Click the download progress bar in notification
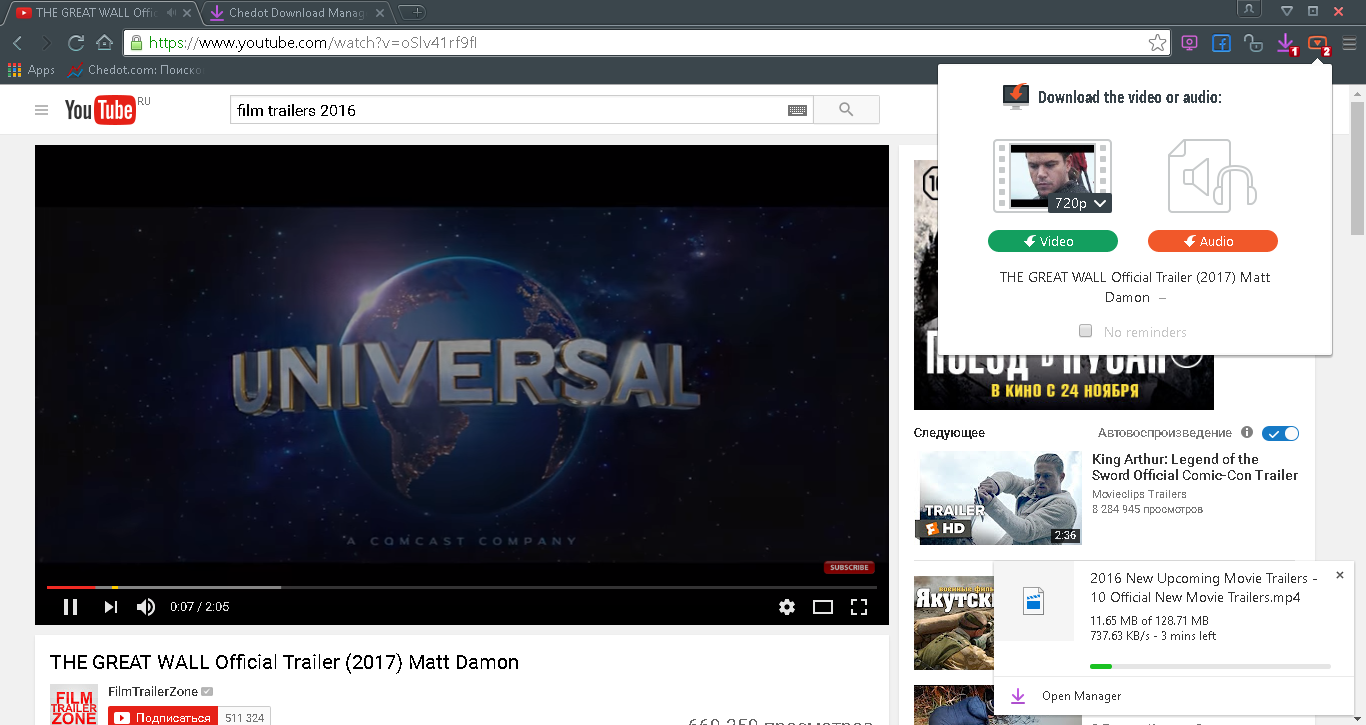 1210,666
